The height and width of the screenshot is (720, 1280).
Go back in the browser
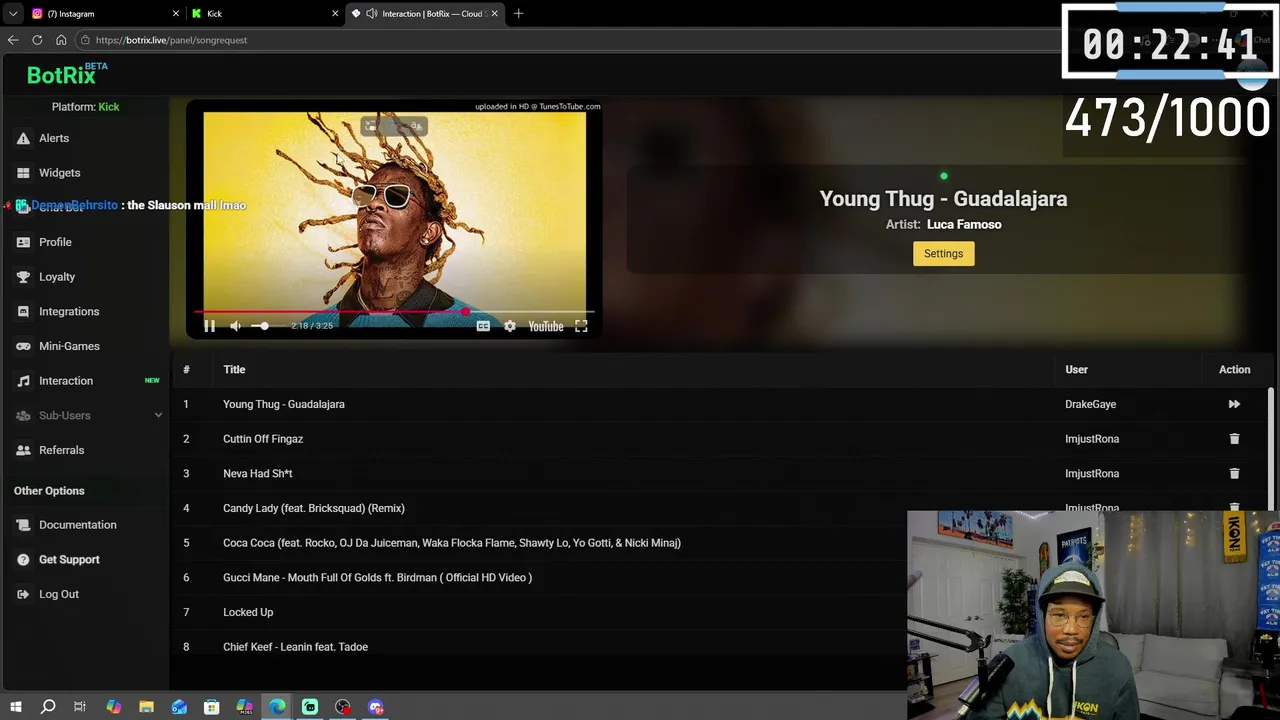[x=13, y=40]
